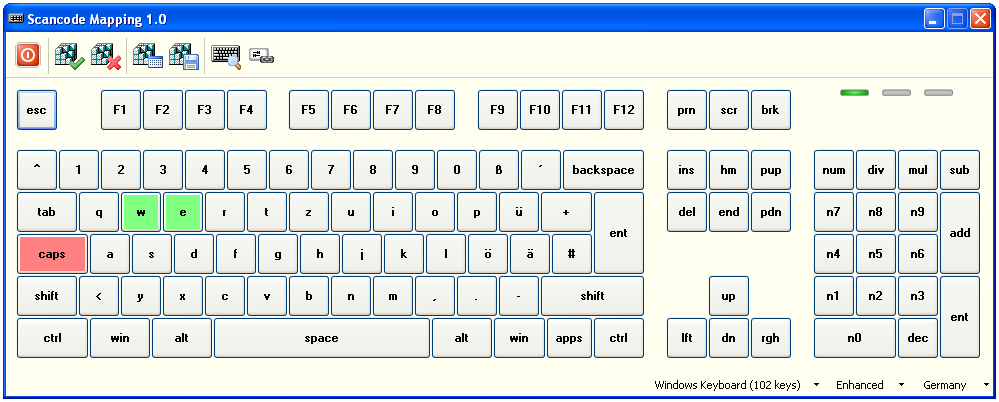Open the registry icon with calendar grid
The width and height of the screenshot is (999, 402).
pyautogui.click(x=148, y=56)
